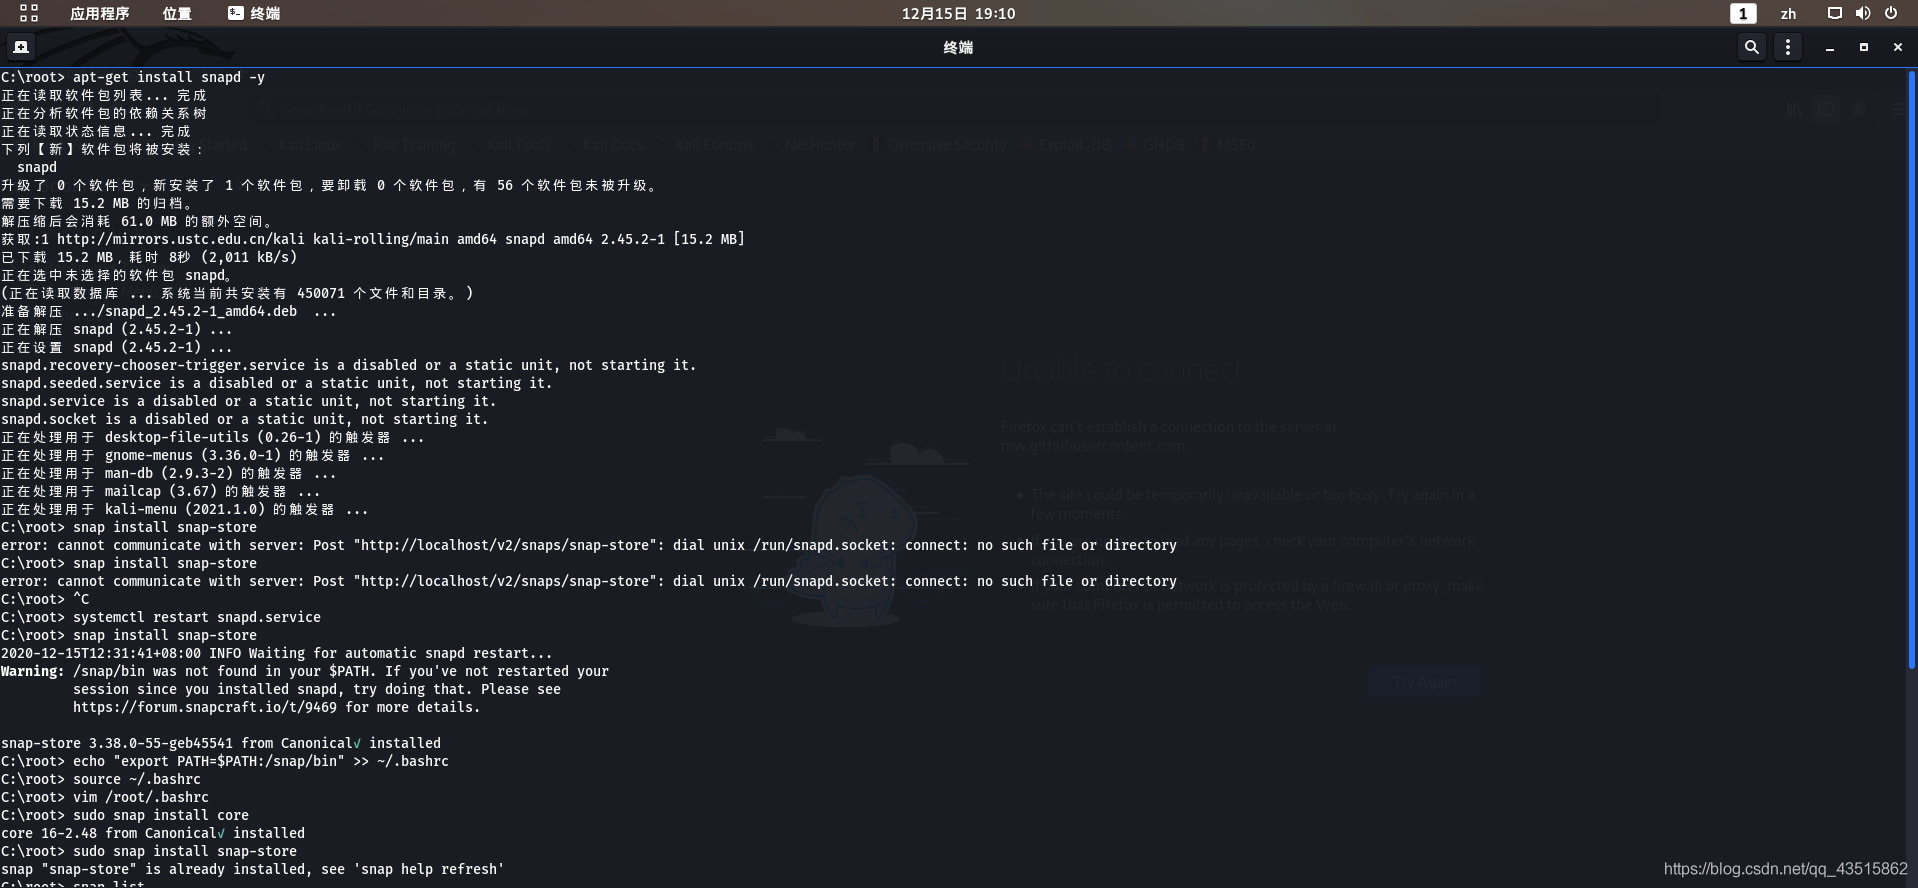Click first 'error: cannot communicate with server' line
The image size is (1918, 888).
pyautogui.click(x=589, y=545)
